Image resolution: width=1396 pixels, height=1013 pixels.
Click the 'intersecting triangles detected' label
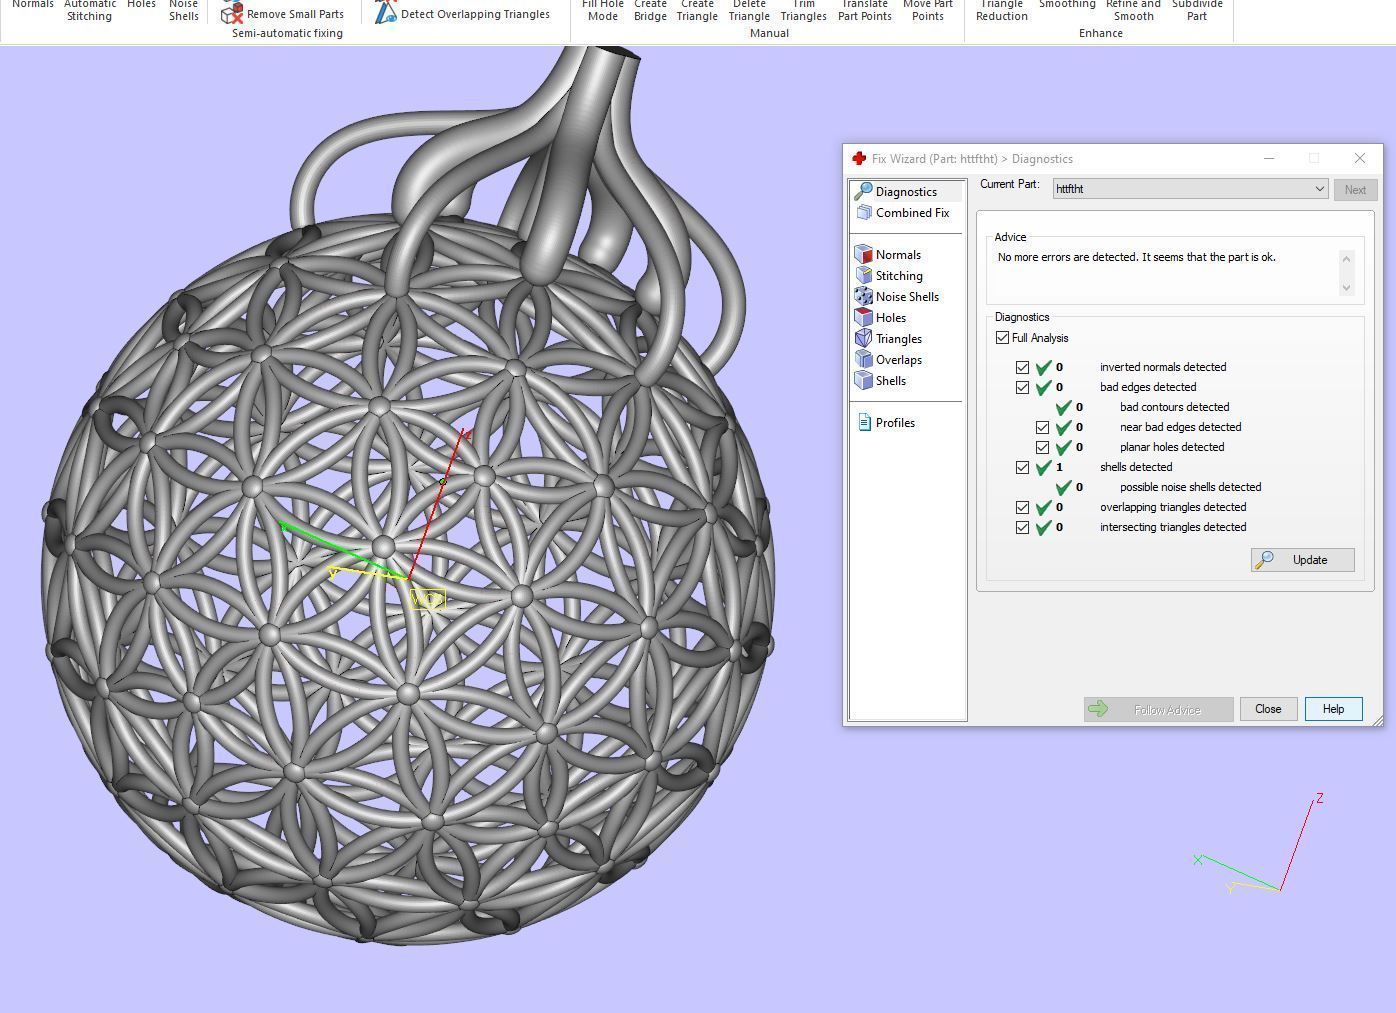[1173, 527]
